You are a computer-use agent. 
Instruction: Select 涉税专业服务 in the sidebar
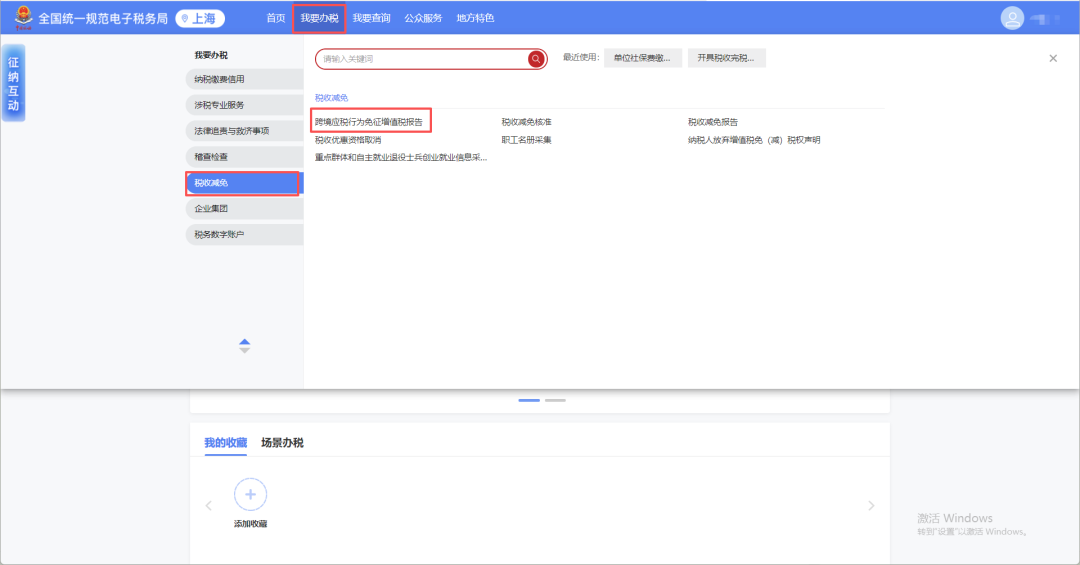pyautogui.click(x=245, y=105)
